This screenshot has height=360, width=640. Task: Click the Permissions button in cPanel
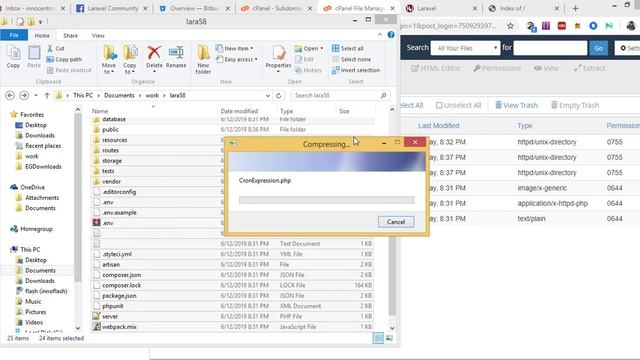click(497, 68)
